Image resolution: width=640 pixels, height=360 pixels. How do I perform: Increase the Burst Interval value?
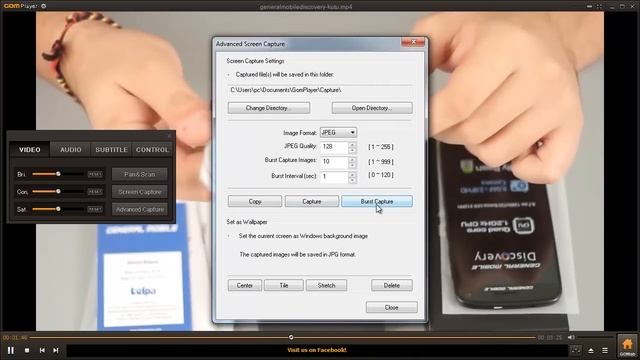(352, 174)
